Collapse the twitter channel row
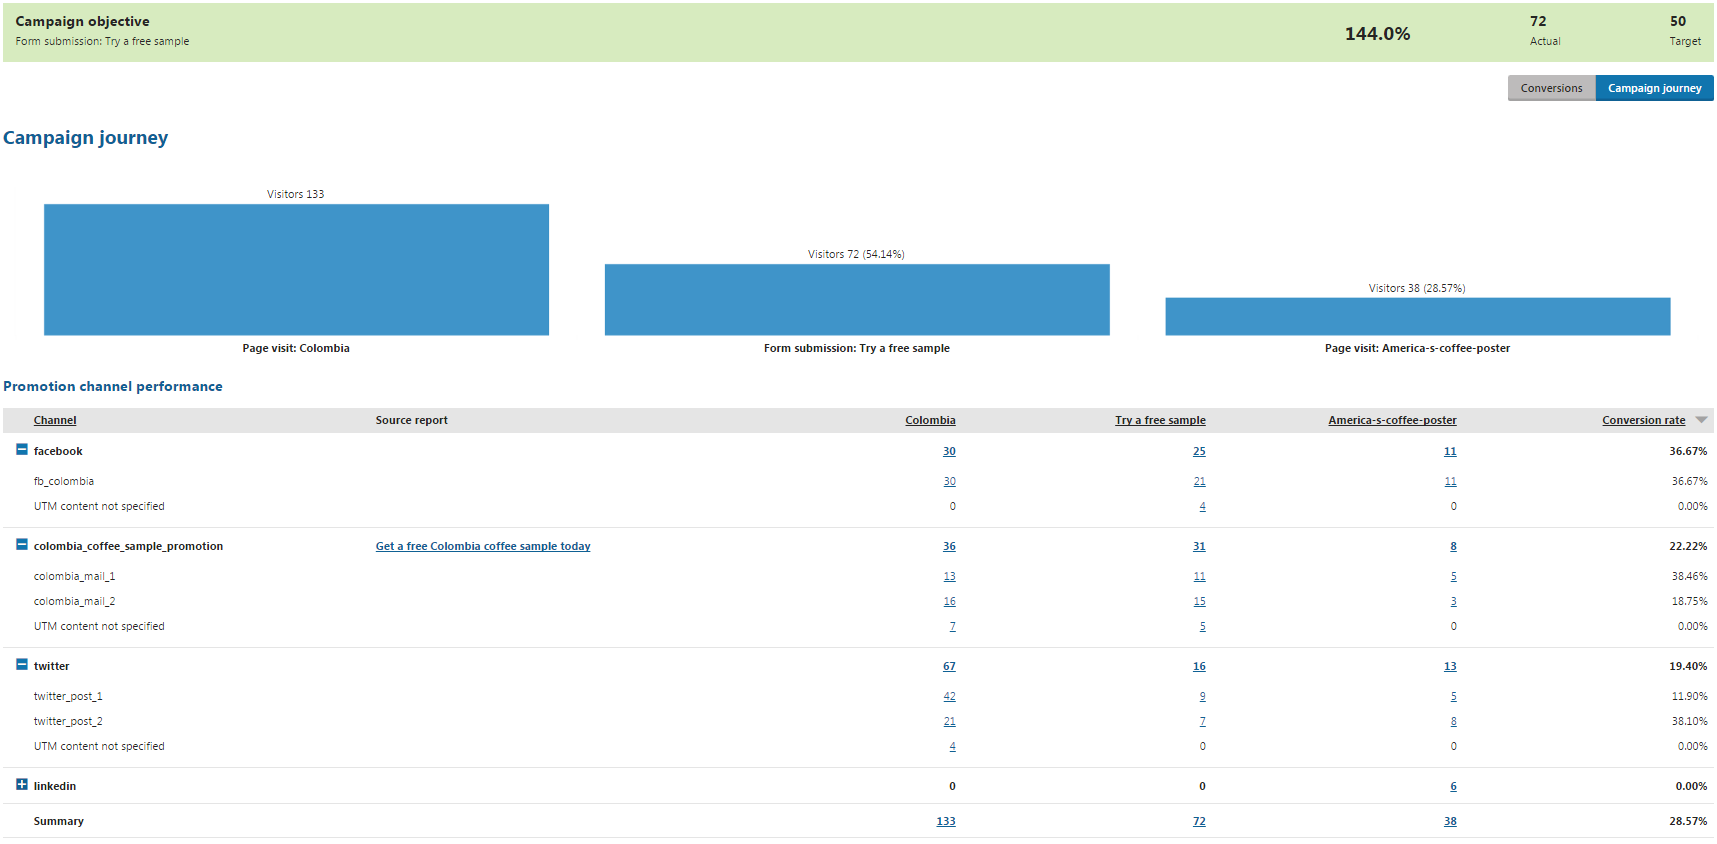The height and width of the screenshot is (844, 1717). click(22, 665)
